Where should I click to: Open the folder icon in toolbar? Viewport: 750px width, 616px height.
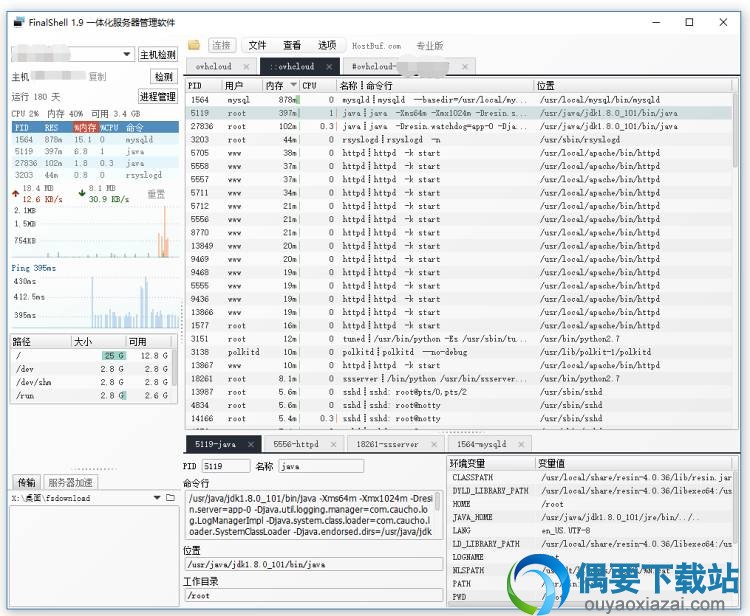[x=194, y=45]
